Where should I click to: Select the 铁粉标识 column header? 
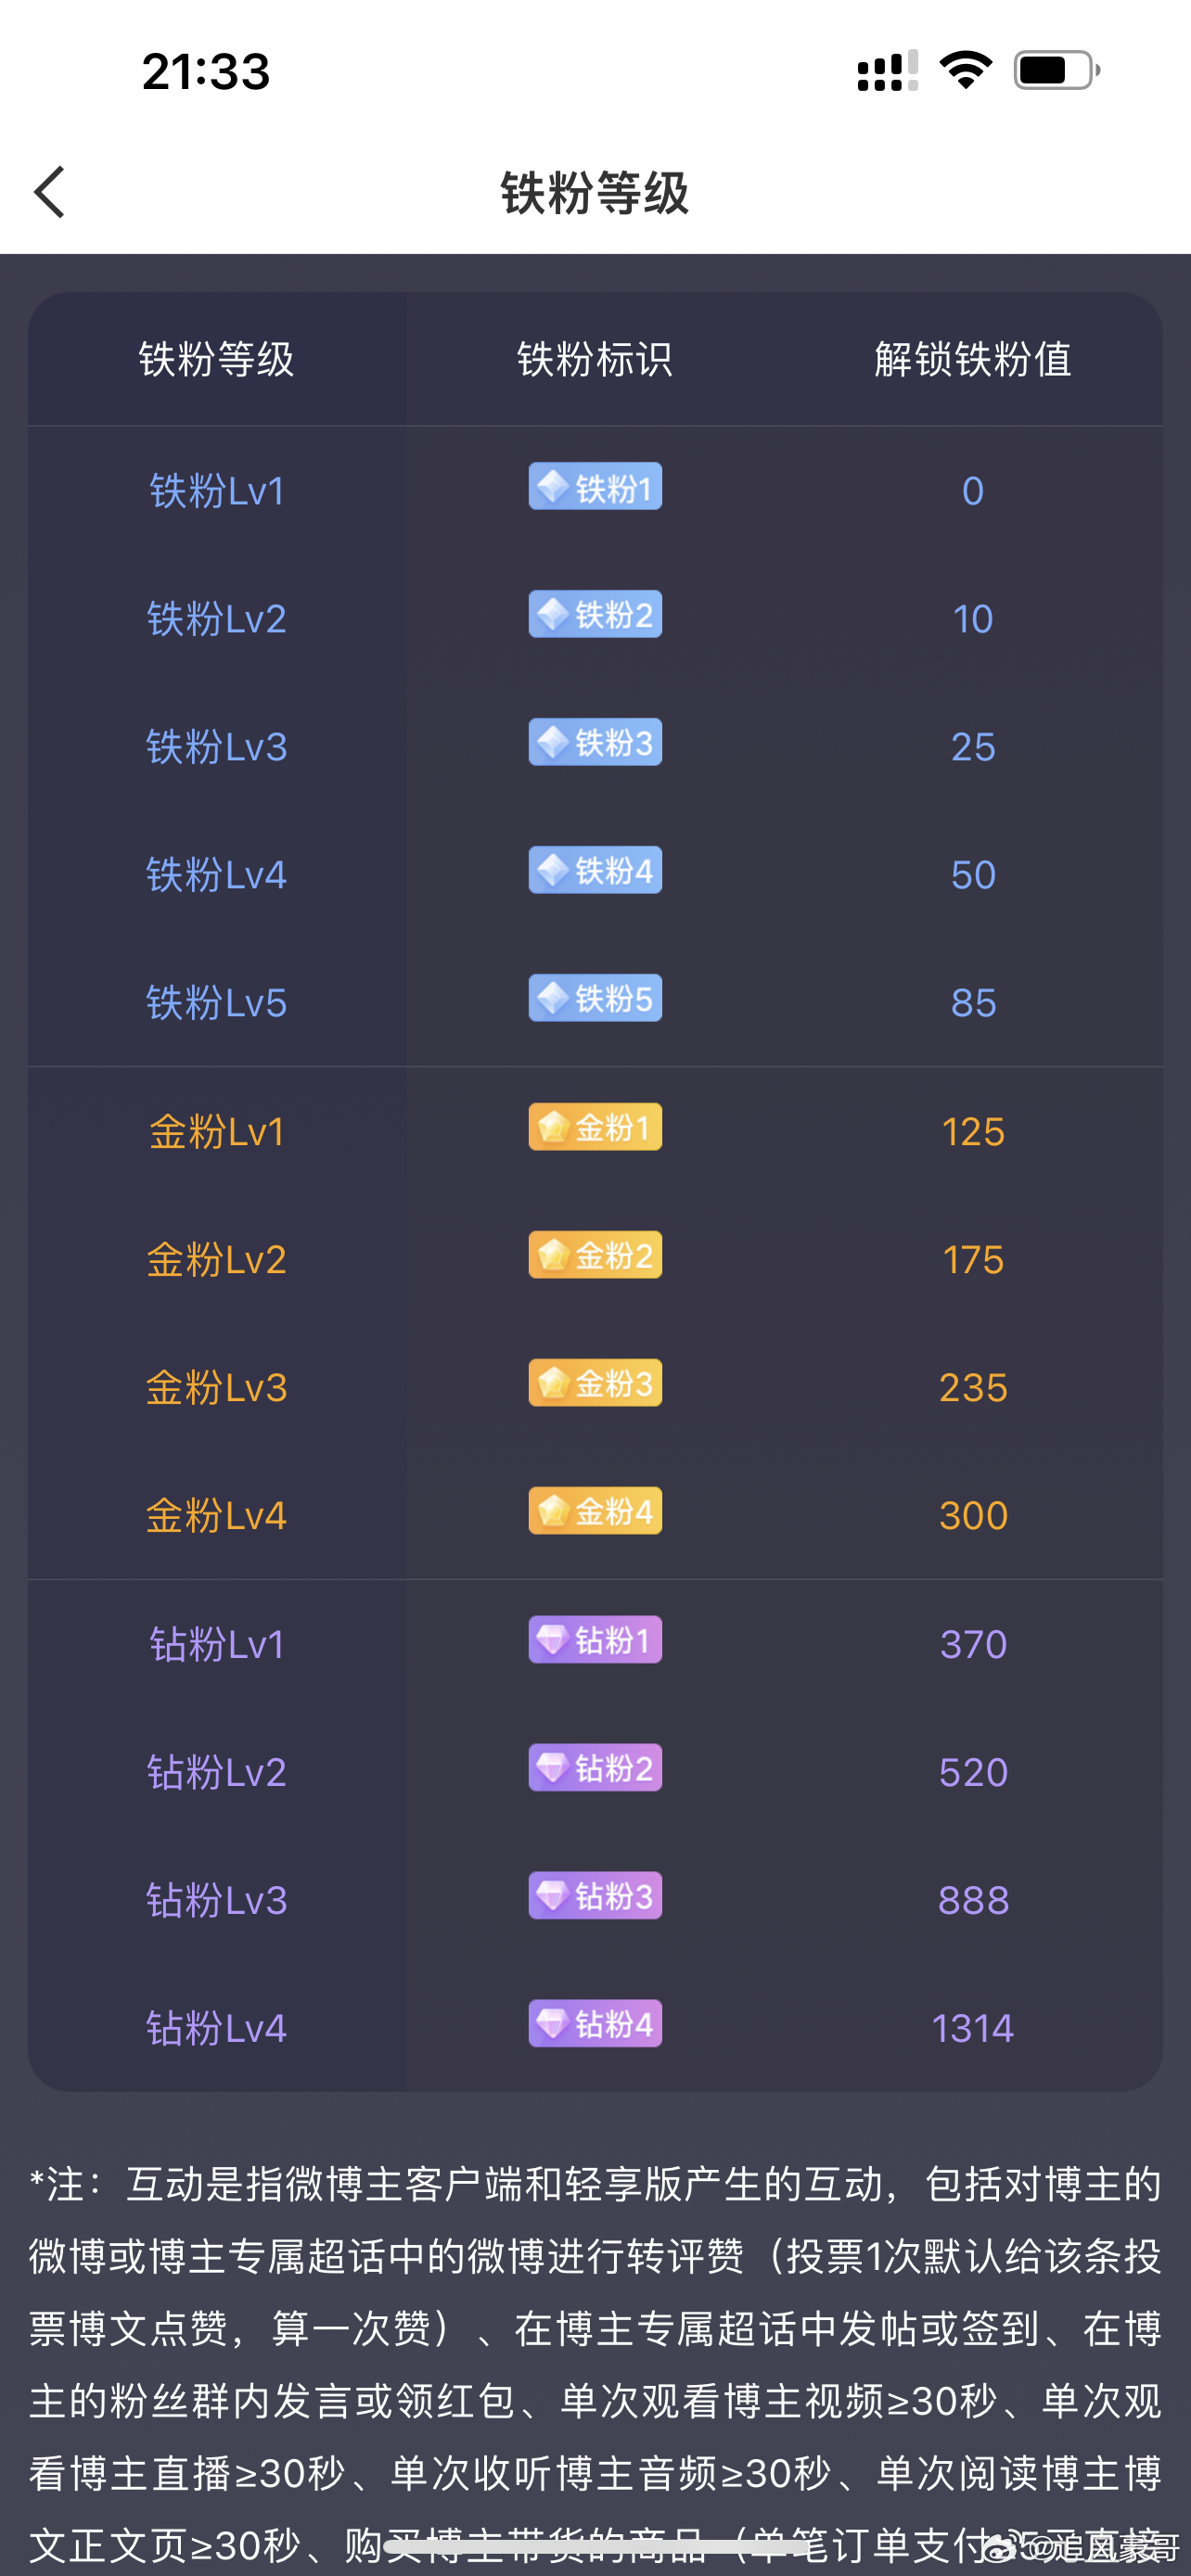595,361
